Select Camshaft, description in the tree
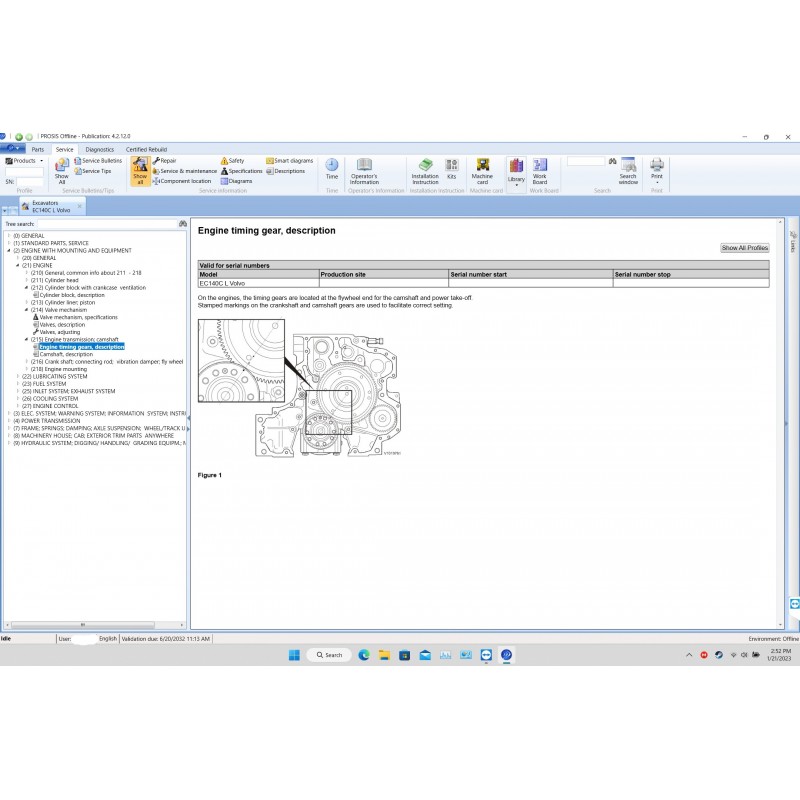This screenshot has height=800, width=800. (x=66, y=354)
